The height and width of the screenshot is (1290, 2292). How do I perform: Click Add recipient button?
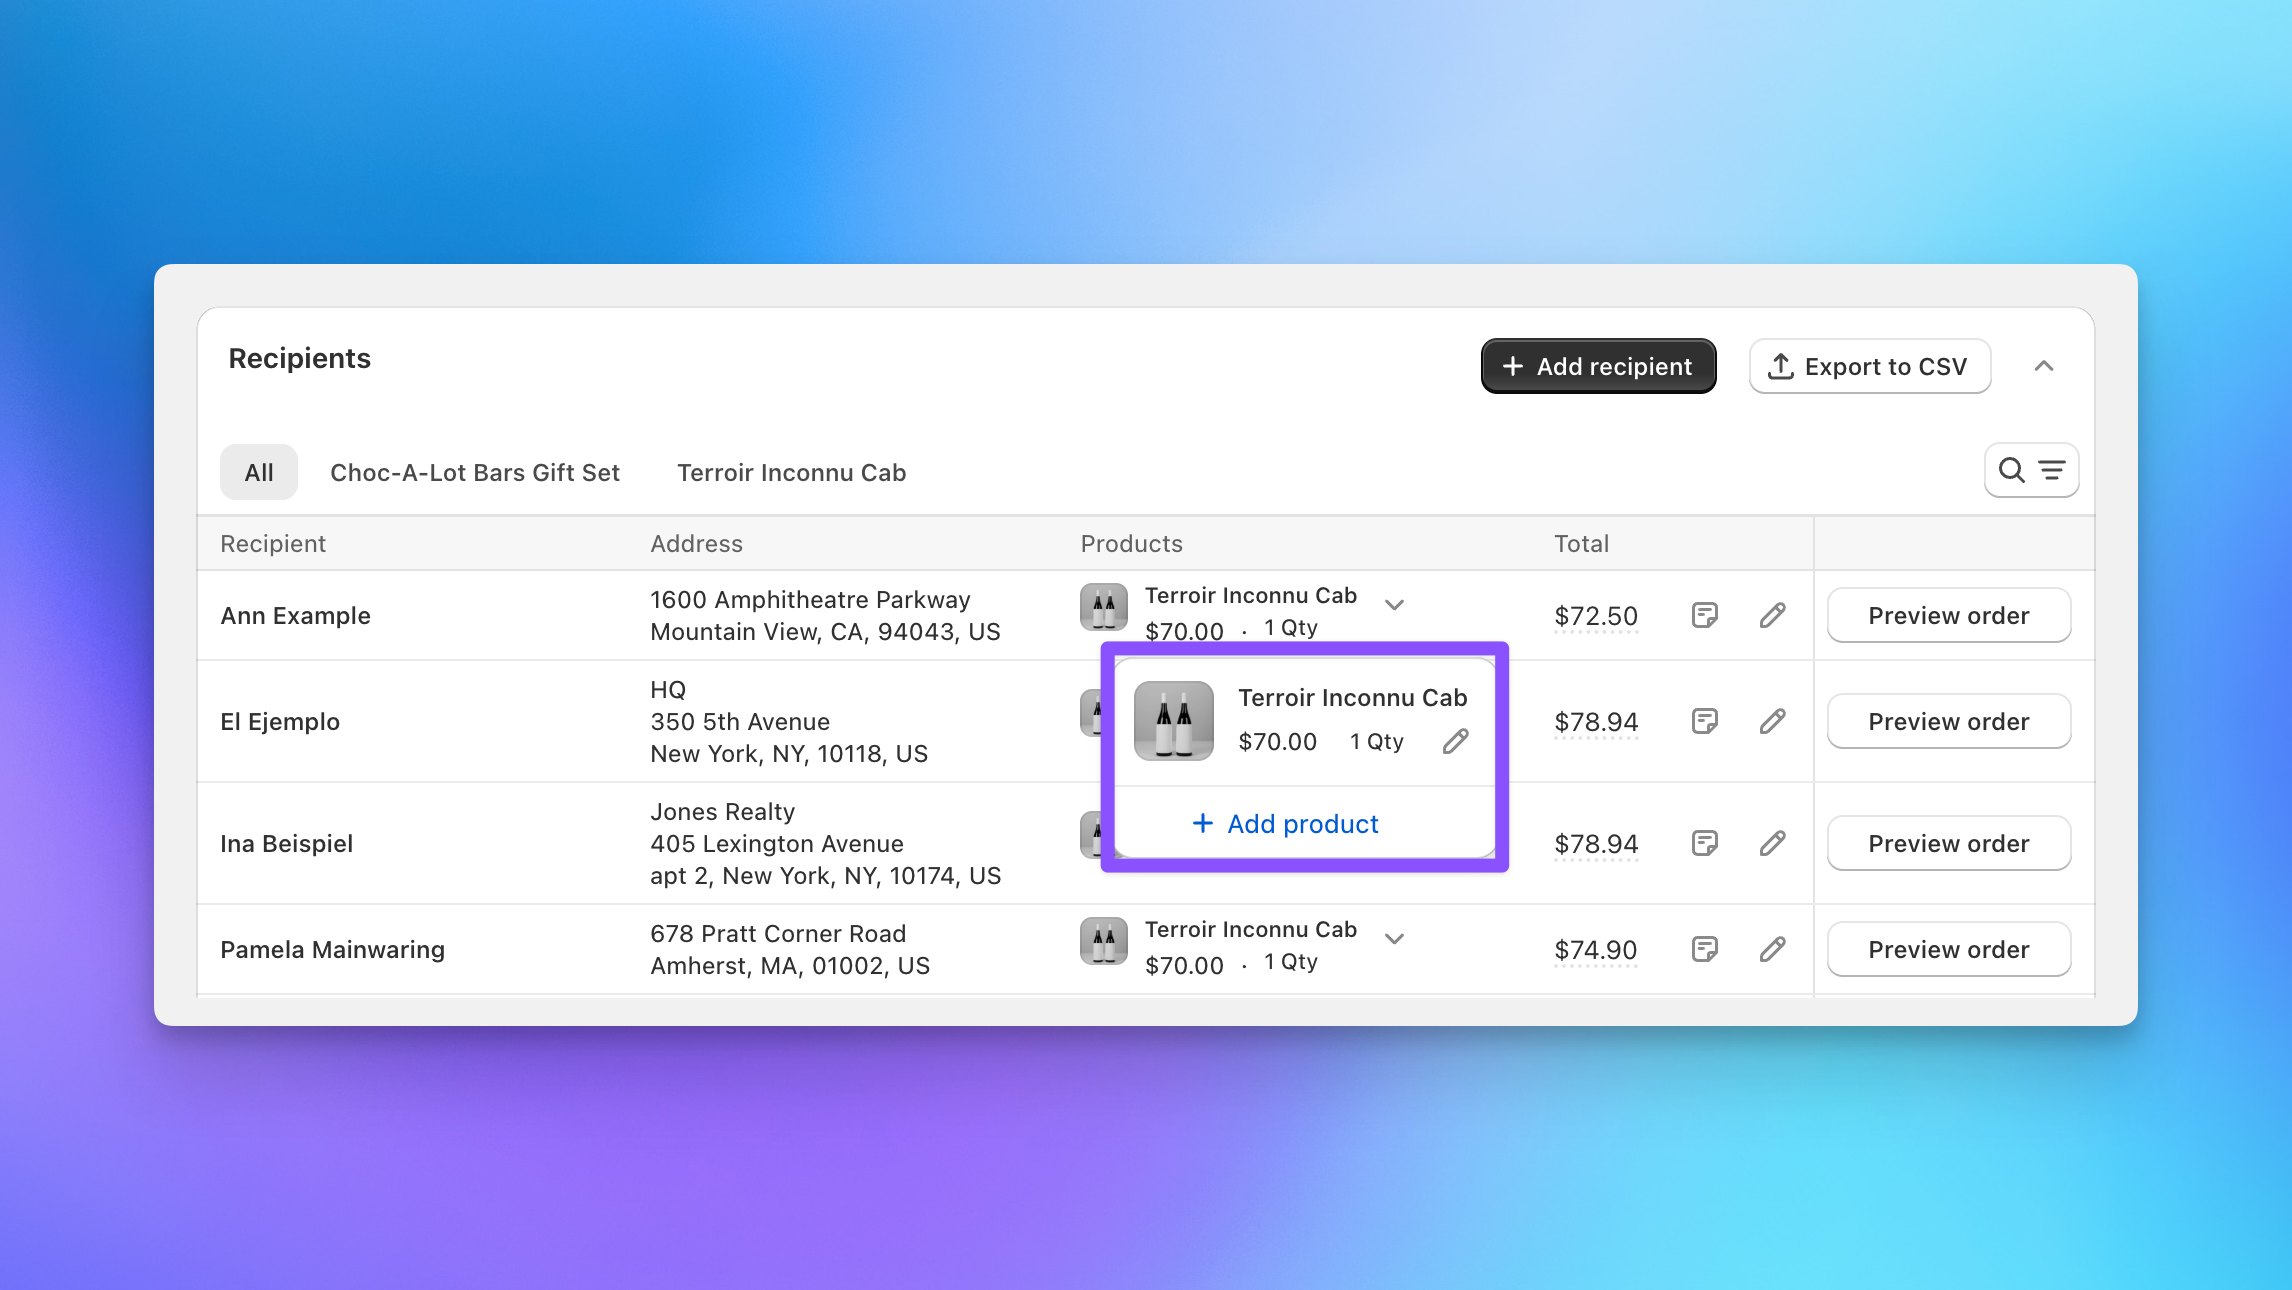[x=1598, y=366]
